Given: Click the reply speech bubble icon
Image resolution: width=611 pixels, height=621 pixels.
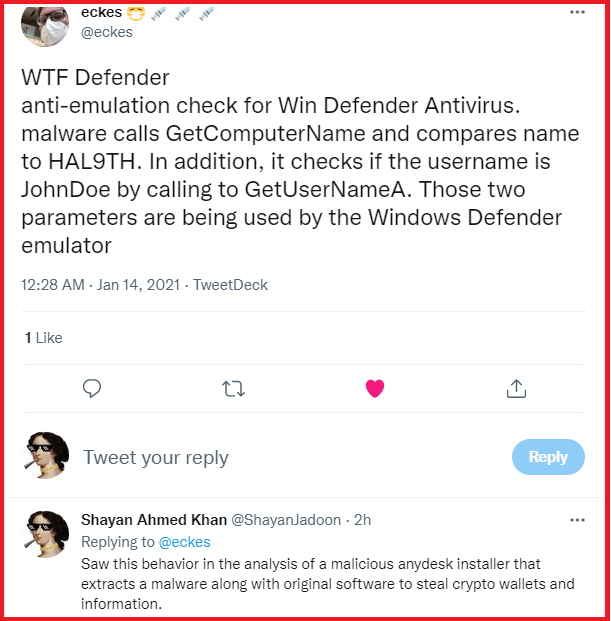Looking at the screenshot, I should tap(92, 389).
